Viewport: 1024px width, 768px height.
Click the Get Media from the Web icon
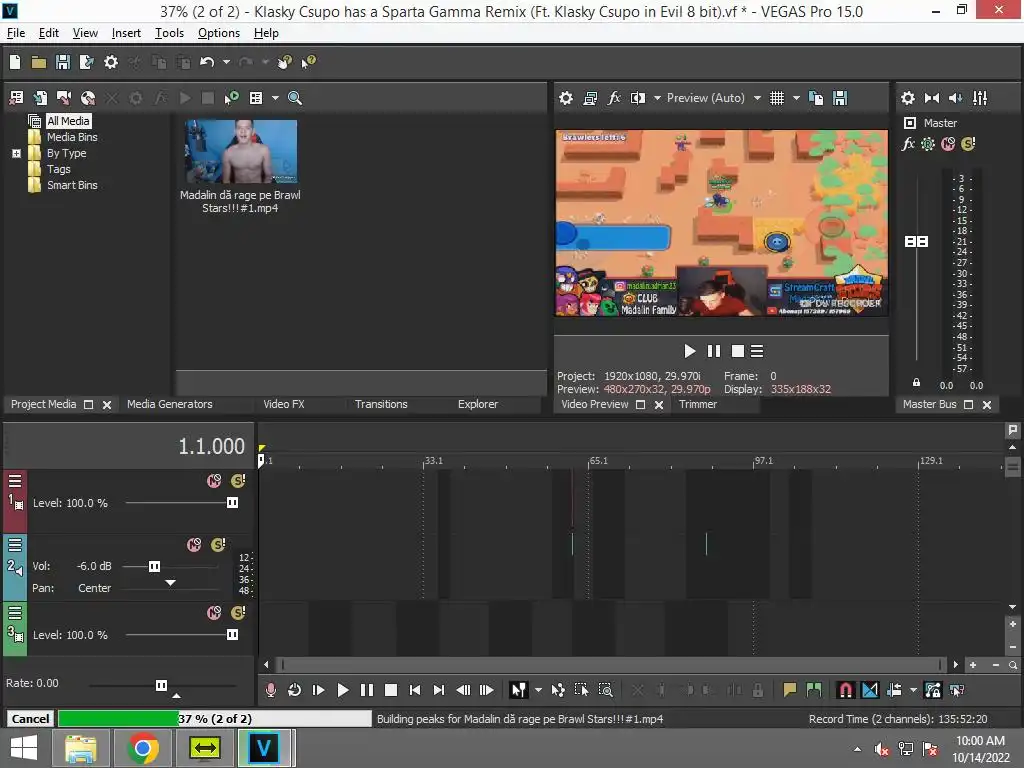click(x=88, y=98)
